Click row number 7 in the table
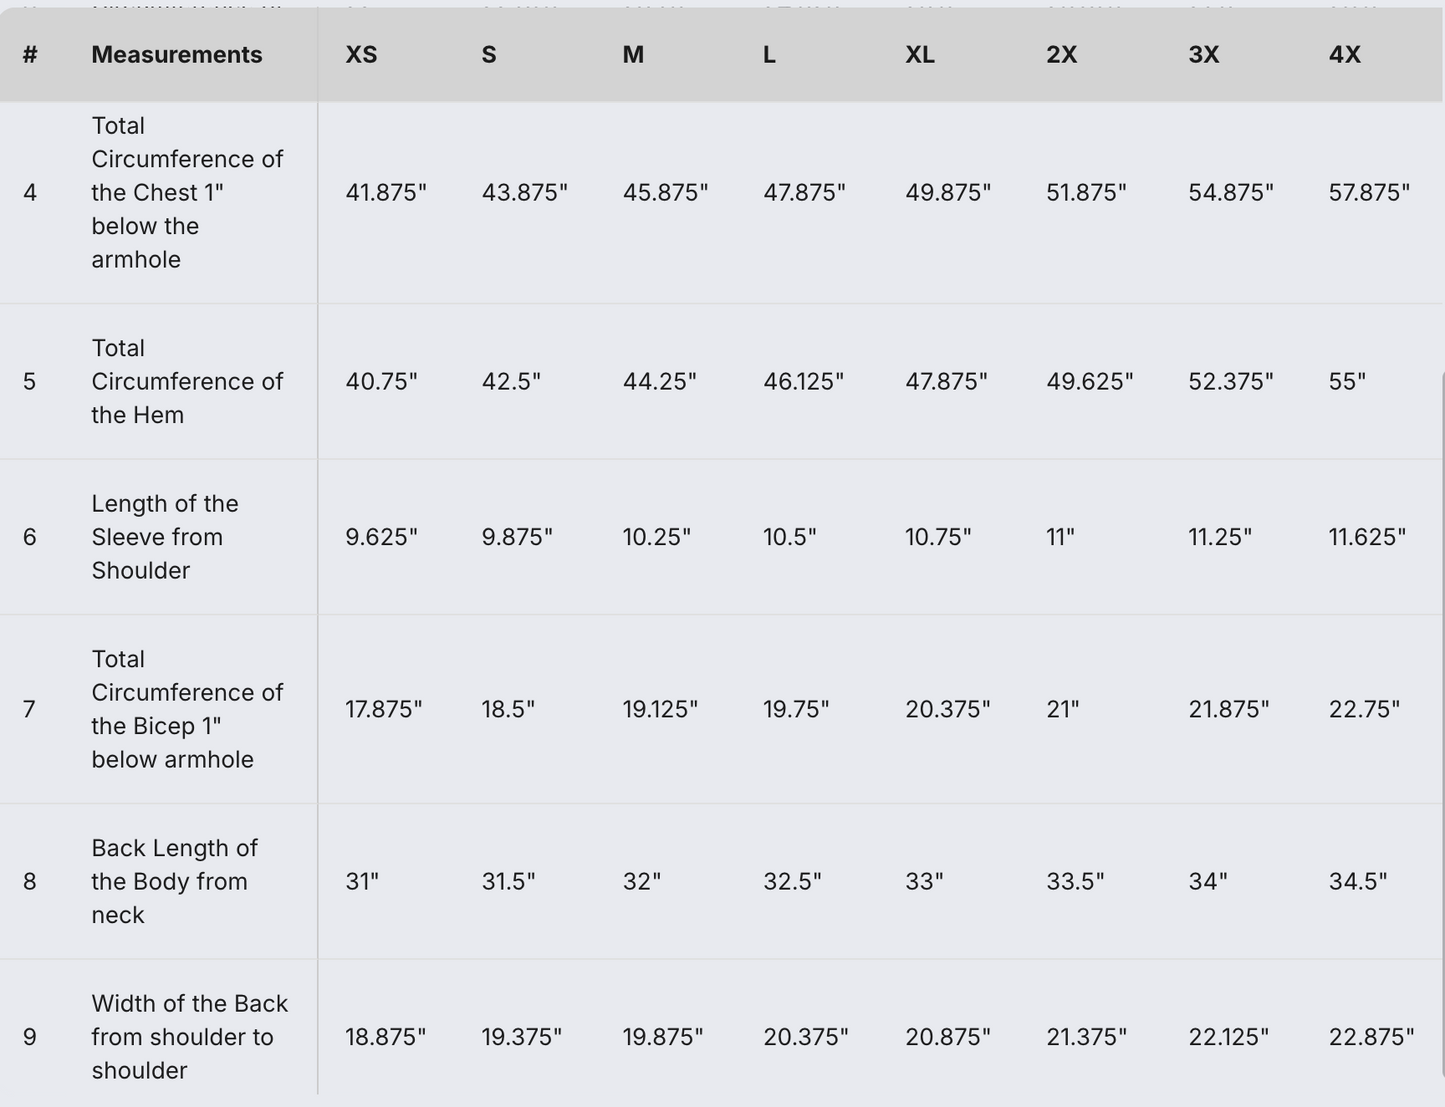 tap(30, 709)
